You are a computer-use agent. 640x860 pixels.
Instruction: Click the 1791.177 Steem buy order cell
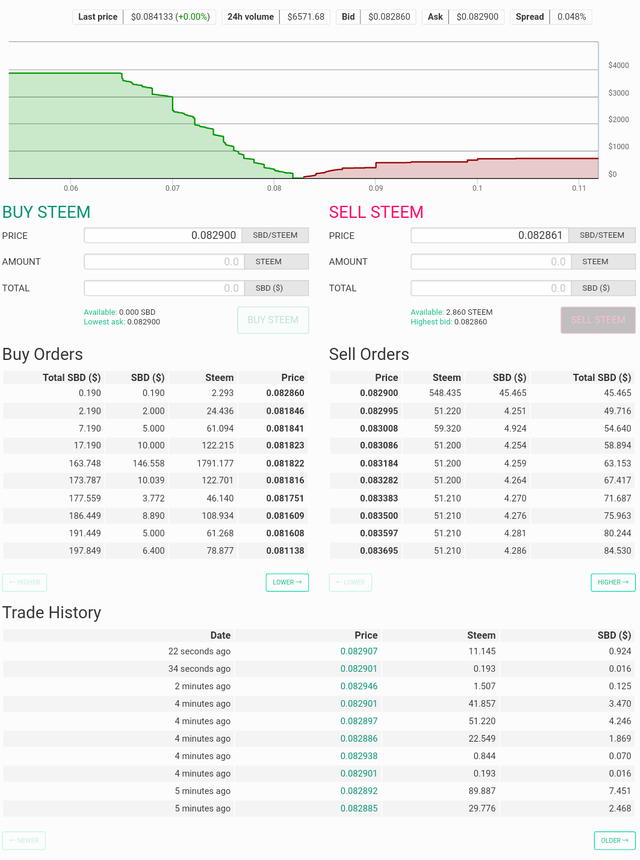215,463
